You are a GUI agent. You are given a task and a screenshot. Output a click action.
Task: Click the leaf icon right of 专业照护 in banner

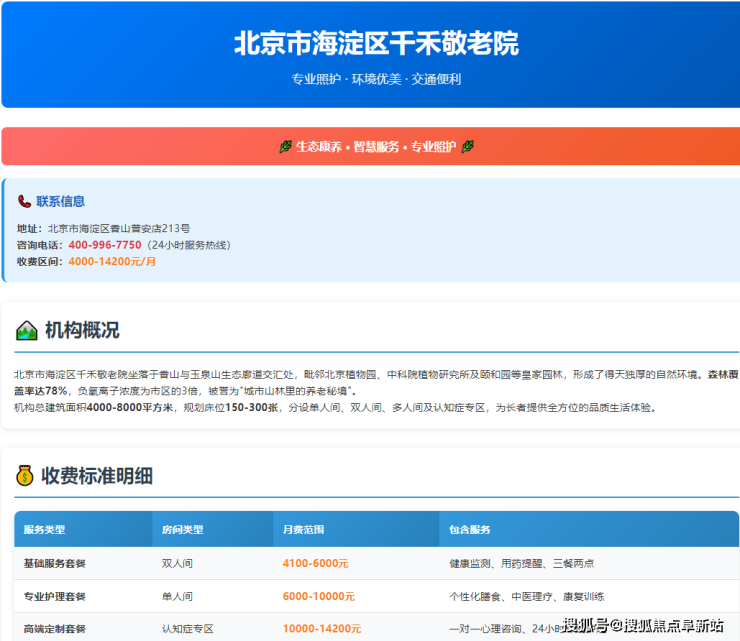[467, 147]
